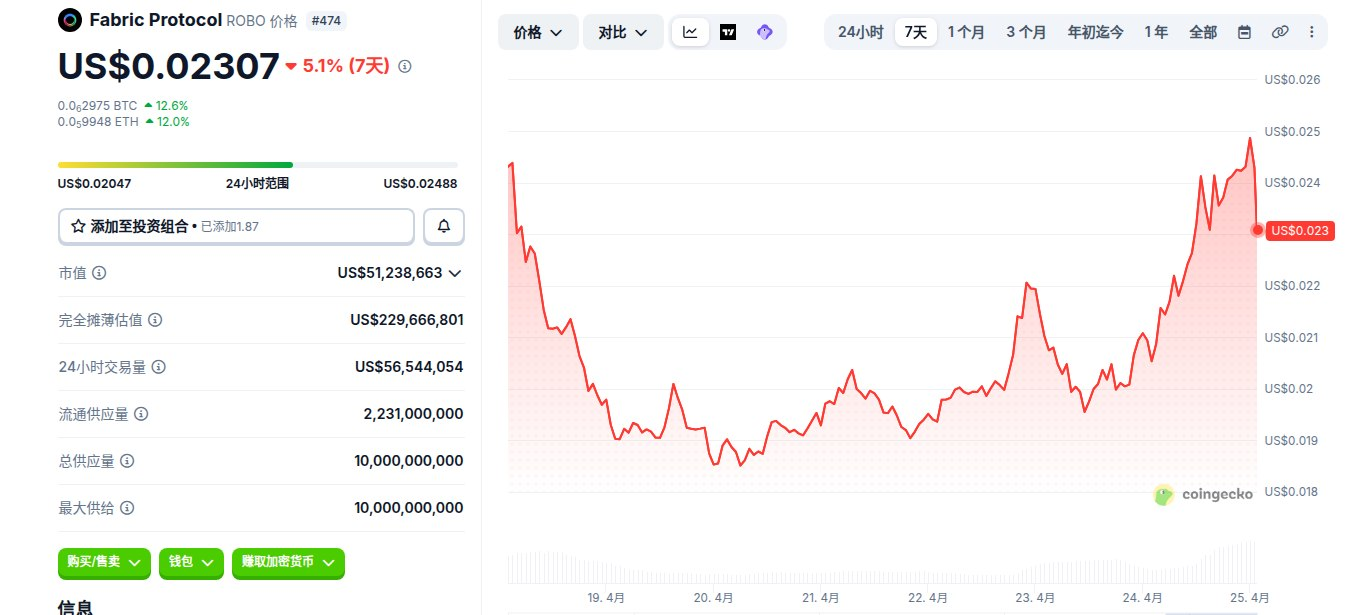Open the price change info tooltip icon

(x=405, y=66)
